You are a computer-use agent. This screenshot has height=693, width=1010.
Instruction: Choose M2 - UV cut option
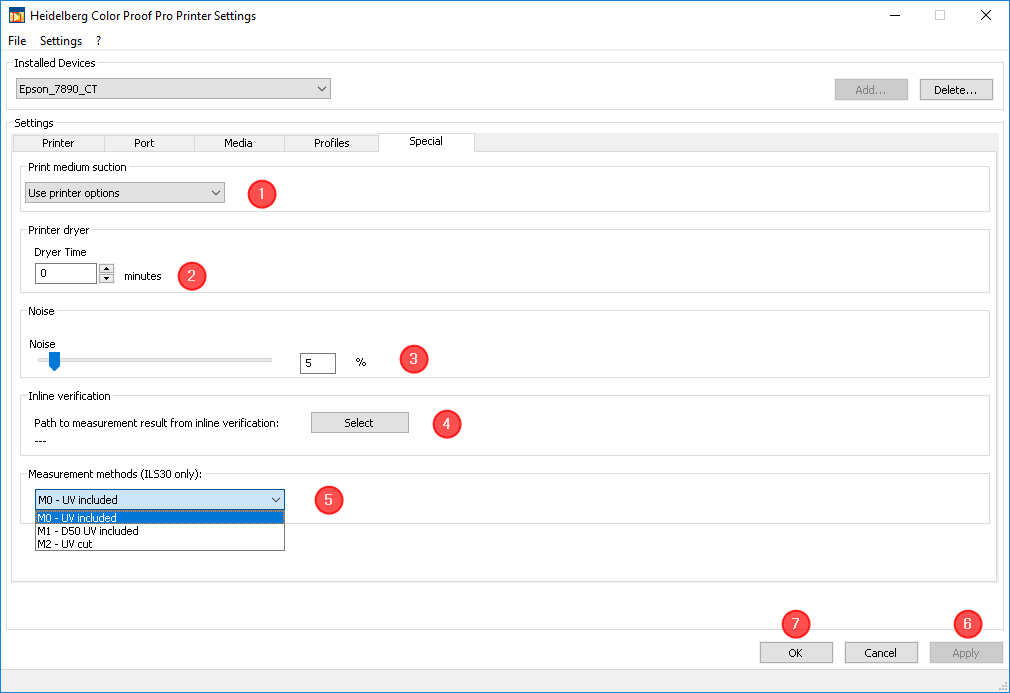coord(160,544)
